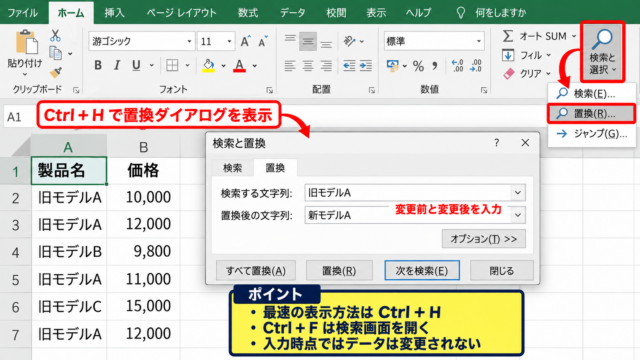Decrease font size with small A icon
Viewport: 640px width, 360px height.
pos(263,41)
